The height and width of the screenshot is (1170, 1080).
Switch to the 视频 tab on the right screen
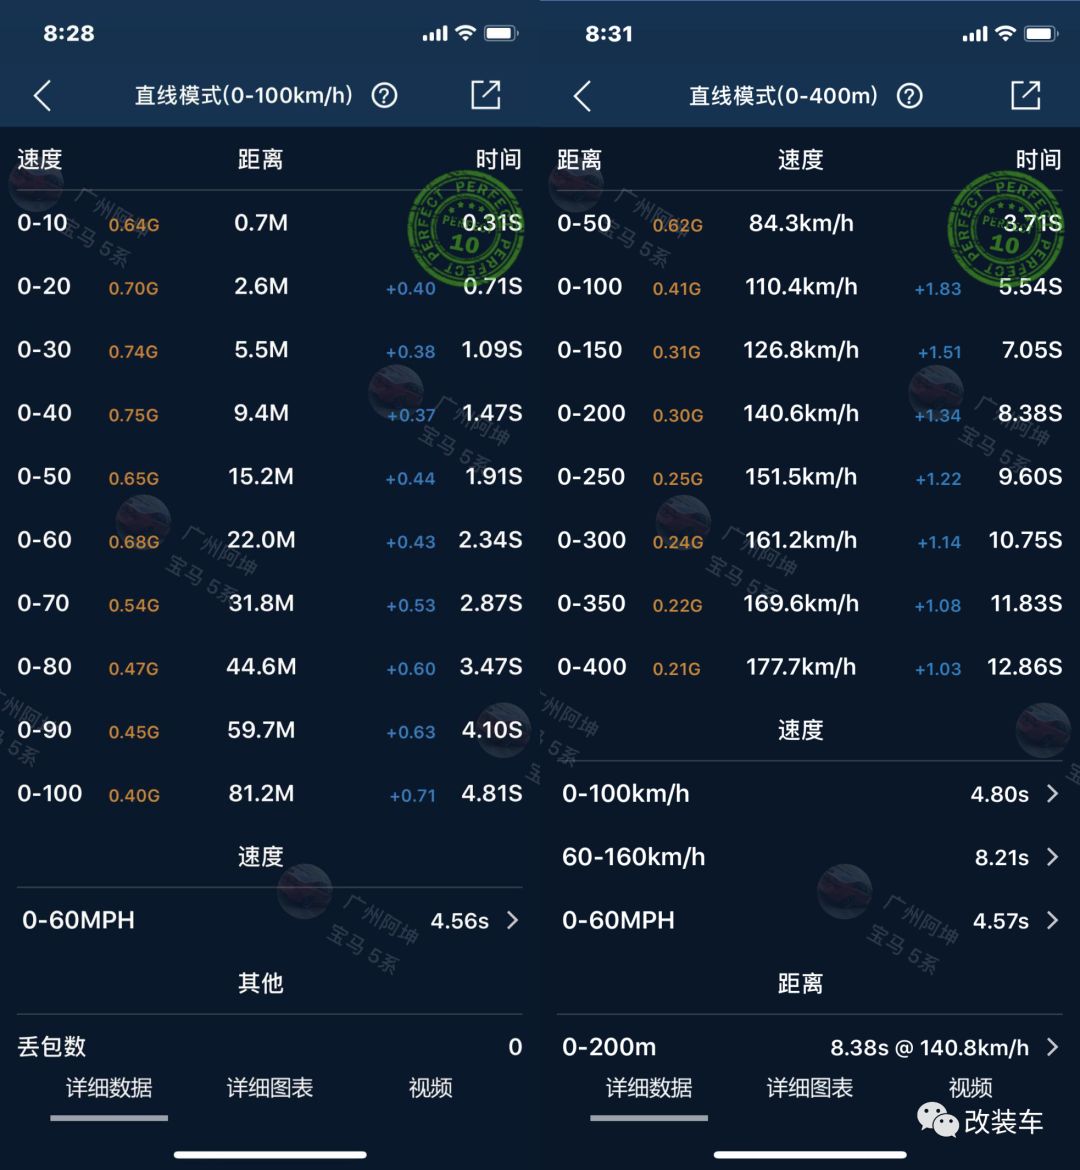tap(969, 1089)
